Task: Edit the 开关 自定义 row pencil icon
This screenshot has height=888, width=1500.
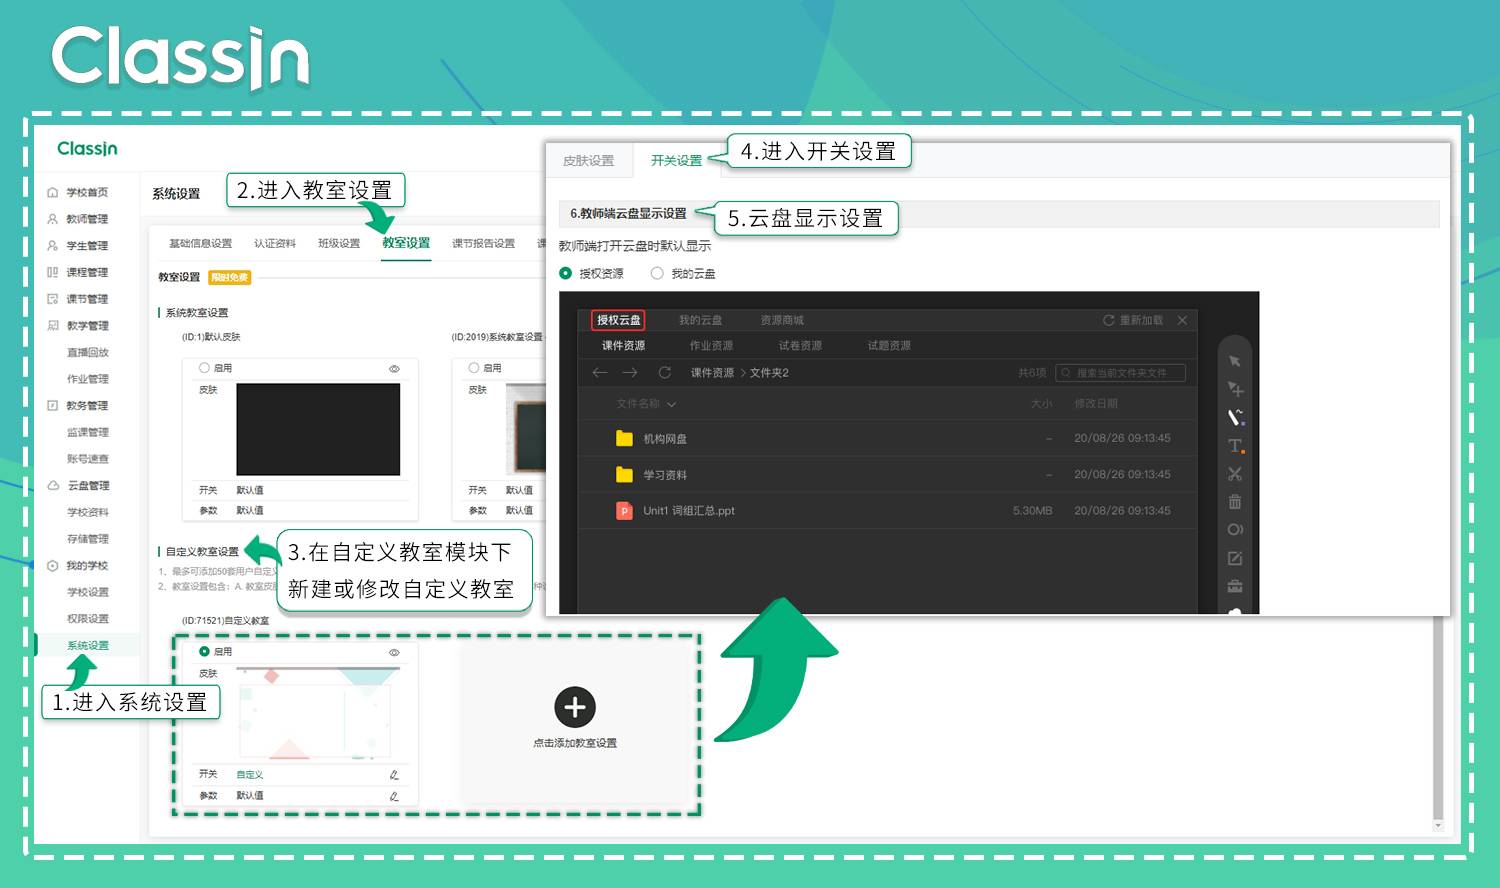Action: [394, 775]
